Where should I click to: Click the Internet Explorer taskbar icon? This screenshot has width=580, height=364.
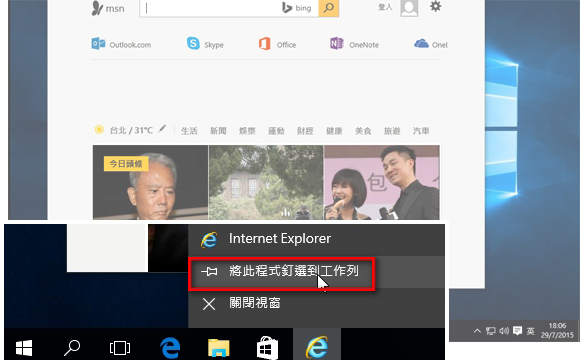[x=317, y=347]
